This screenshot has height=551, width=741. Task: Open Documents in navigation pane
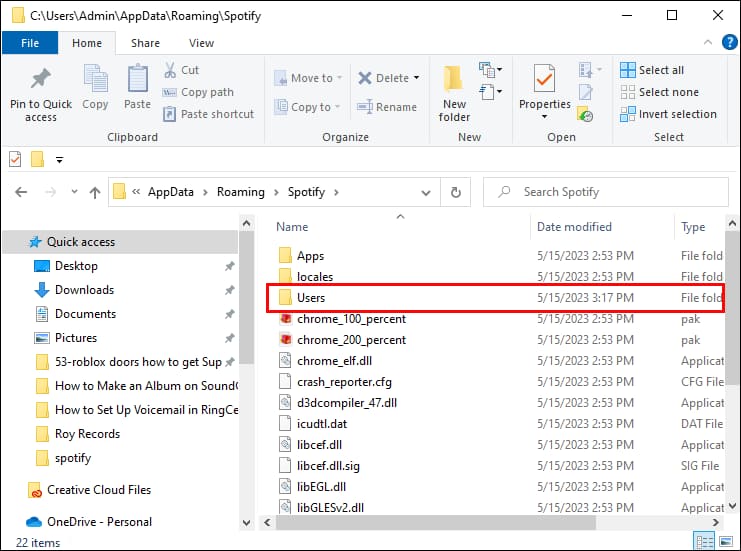coord(85,314)
